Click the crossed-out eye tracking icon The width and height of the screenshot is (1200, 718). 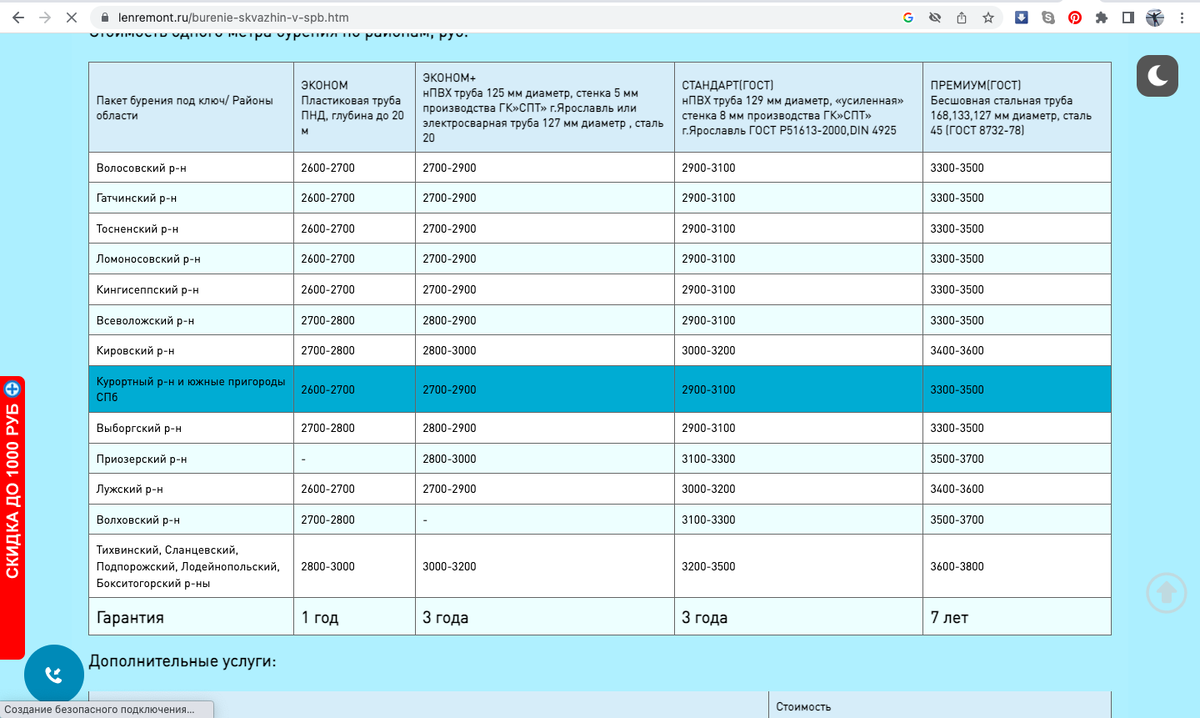(935, 18)
